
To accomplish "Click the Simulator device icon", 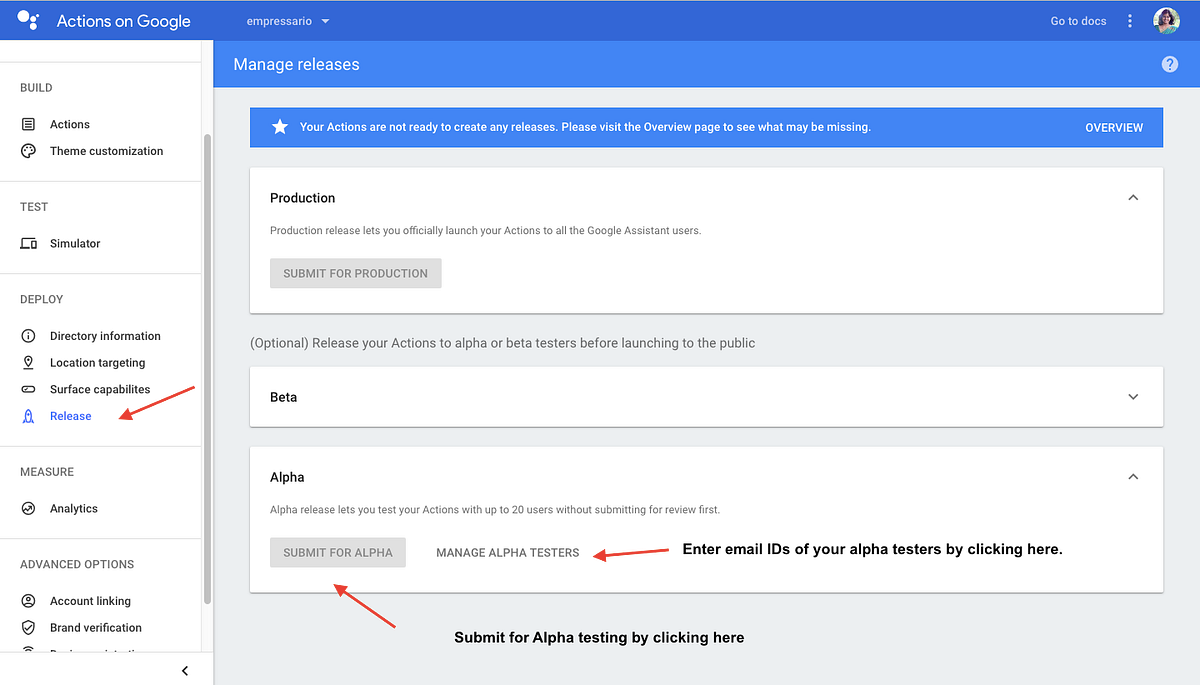I will (29, 243).
